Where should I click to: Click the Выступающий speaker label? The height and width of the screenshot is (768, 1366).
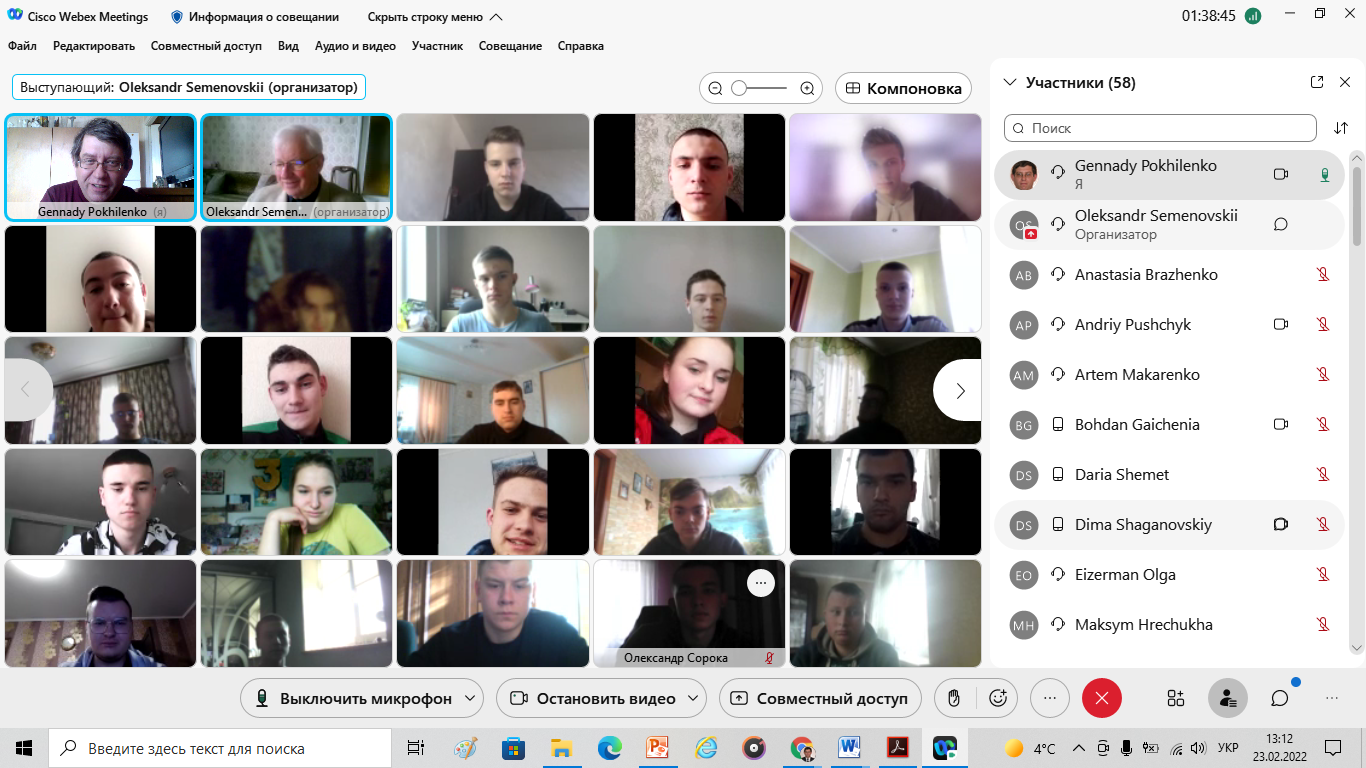tap(189, 87)
